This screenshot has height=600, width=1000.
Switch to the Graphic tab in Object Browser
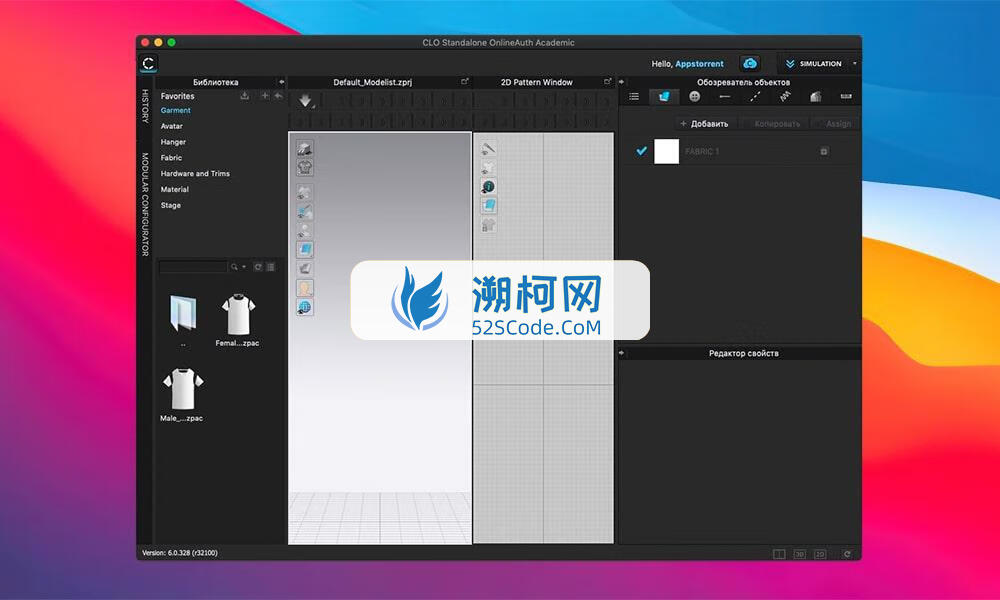816,96
